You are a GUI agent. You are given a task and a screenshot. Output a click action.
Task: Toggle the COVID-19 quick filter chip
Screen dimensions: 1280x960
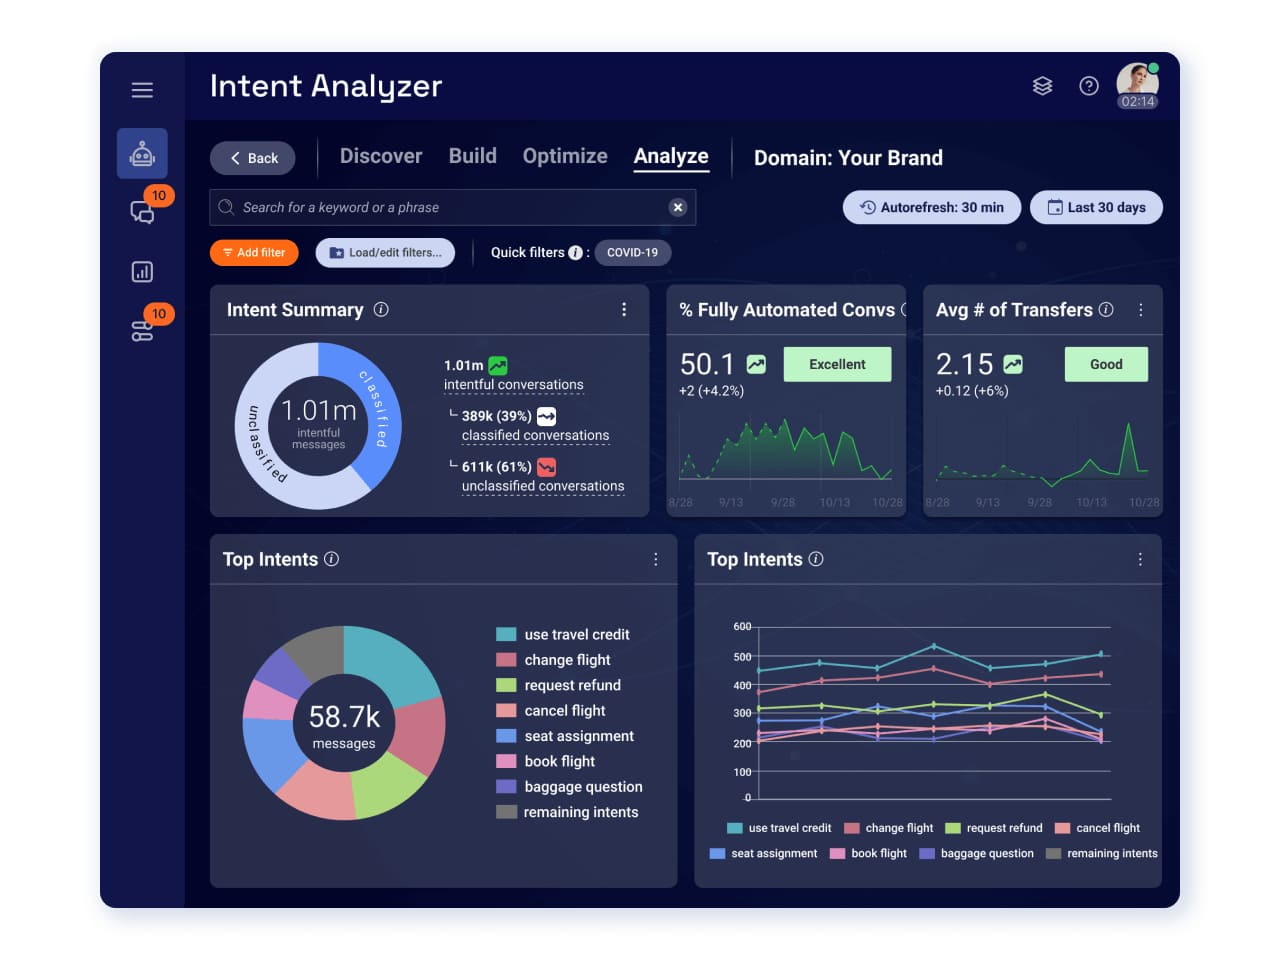point(632,253)
